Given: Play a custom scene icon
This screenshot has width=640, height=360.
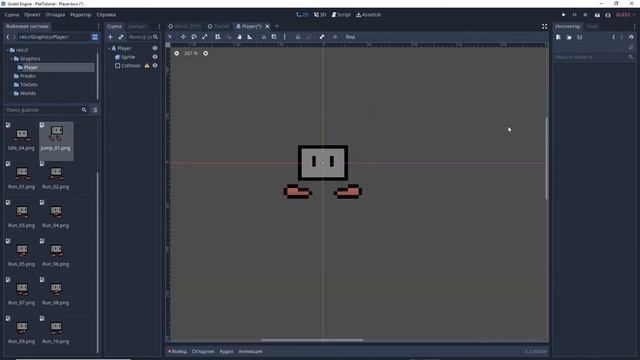Looking at the screenshot, I should coord(608,15).
